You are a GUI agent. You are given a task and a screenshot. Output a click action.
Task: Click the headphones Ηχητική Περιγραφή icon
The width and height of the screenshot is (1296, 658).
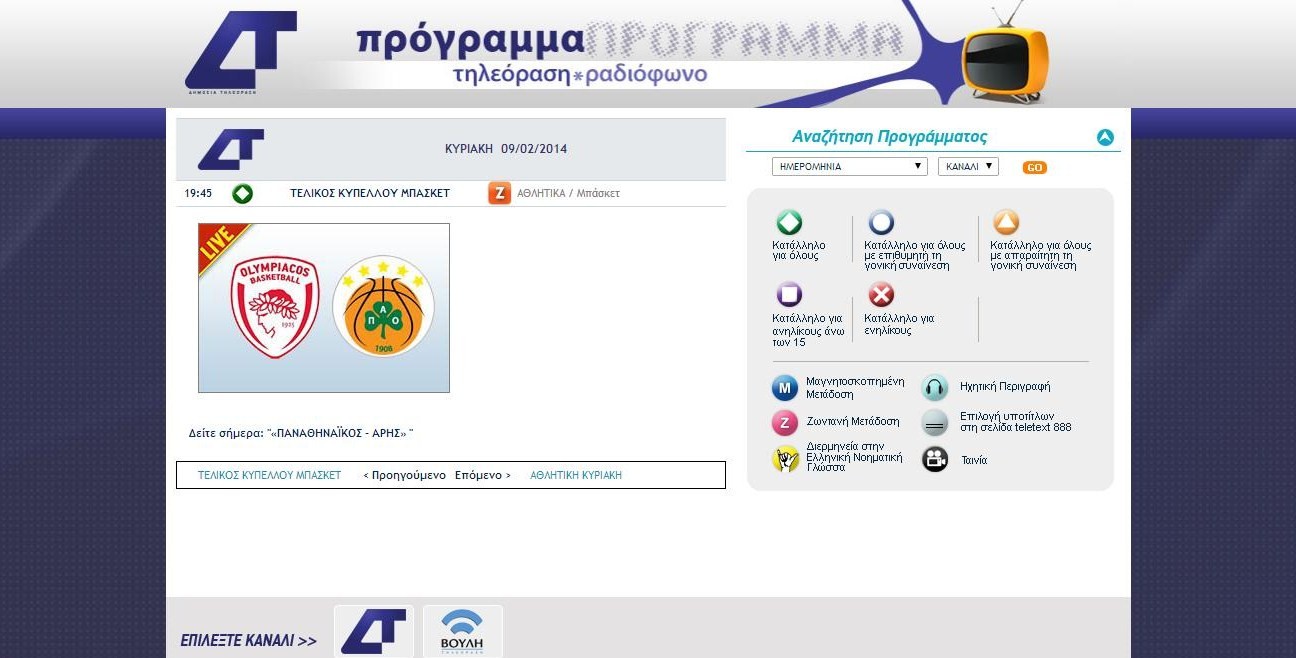coord(935,388)
